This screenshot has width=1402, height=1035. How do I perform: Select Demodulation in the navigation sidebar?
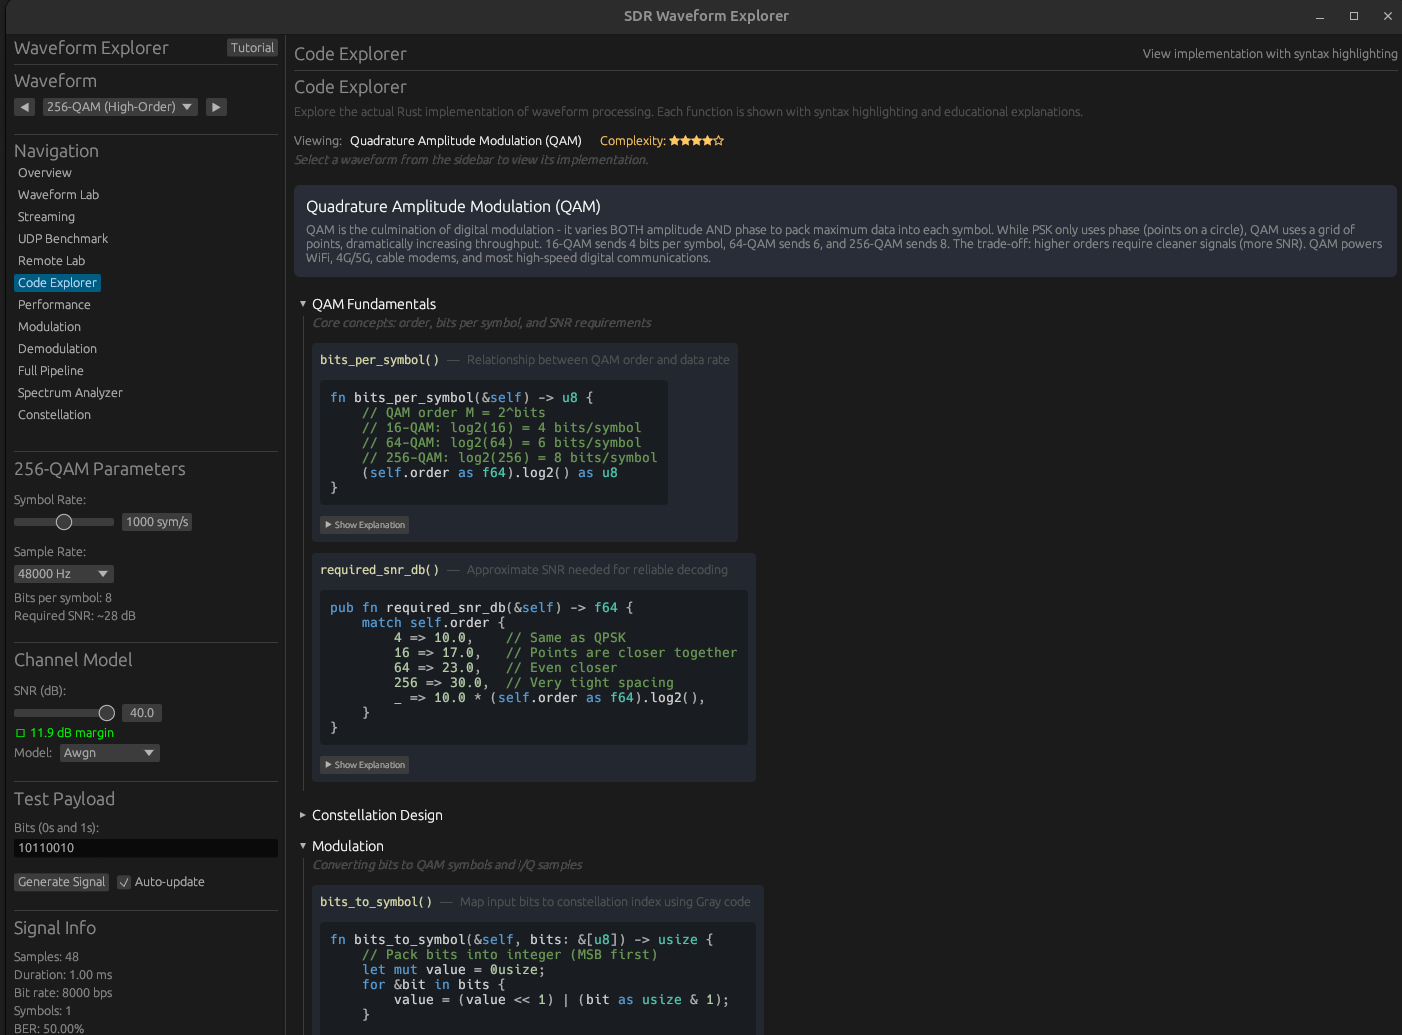pos(57,348)
